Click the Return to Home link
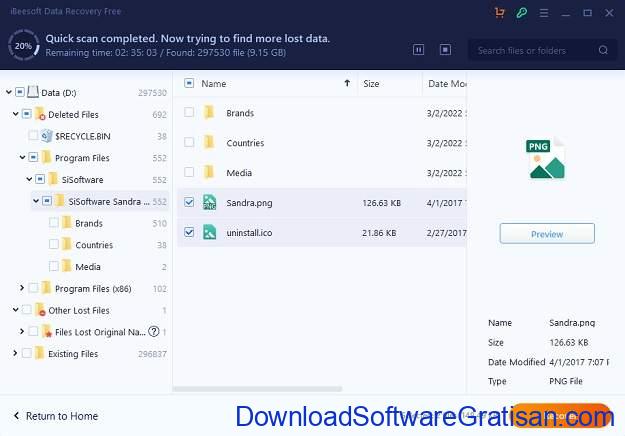Viewport: 625px width, 436px height. pos(62,416)
